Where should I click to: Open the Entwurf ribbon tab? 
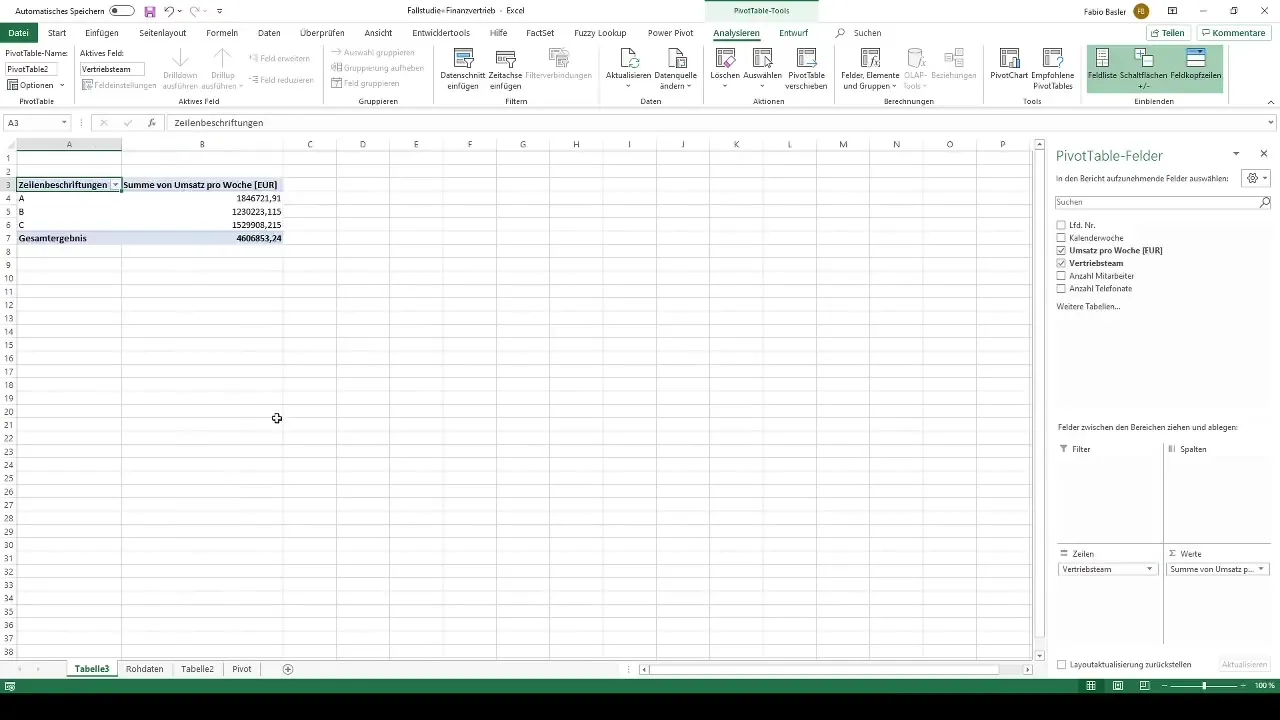tap(793, 33)
